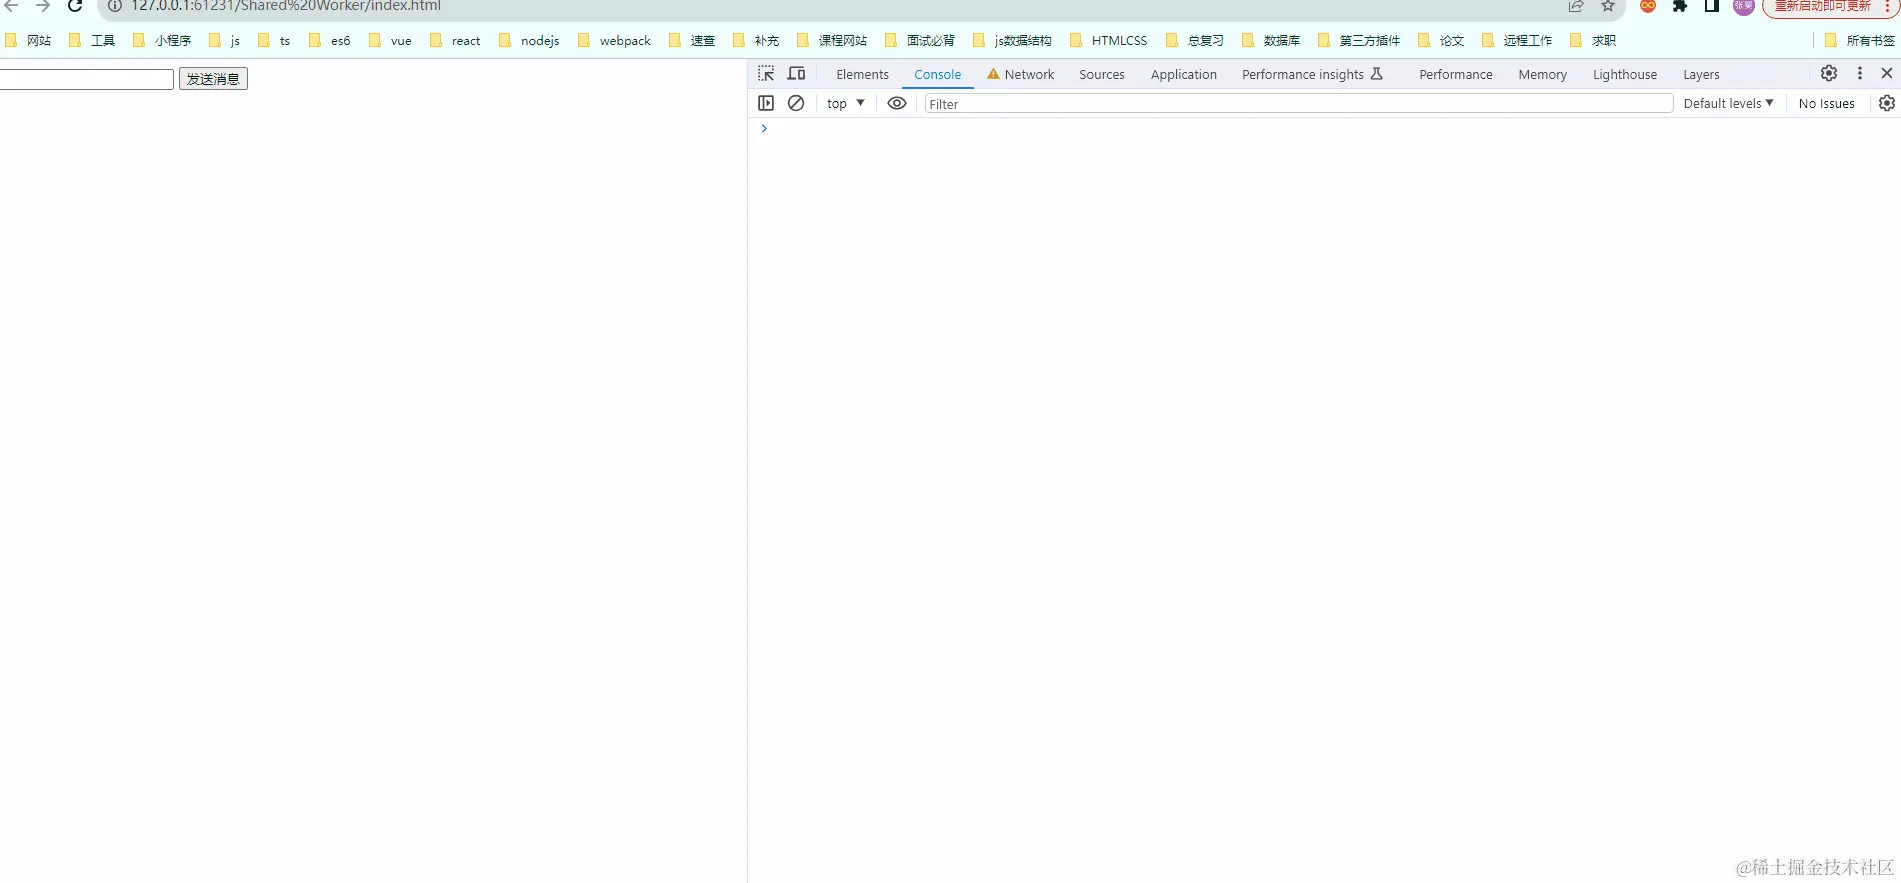This screenshot has width=1901, height=883.
Task: Open the Chrome three-dot menu
Action: (1886, 6)
